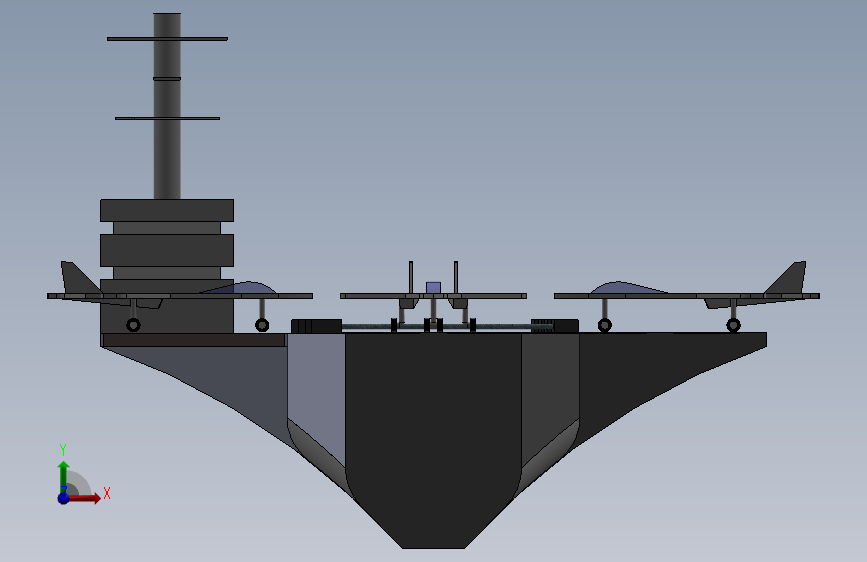Select the topmost crossbar antenna on the mast
This screenshot has width=867, height=562.
(x=168, y=39)
